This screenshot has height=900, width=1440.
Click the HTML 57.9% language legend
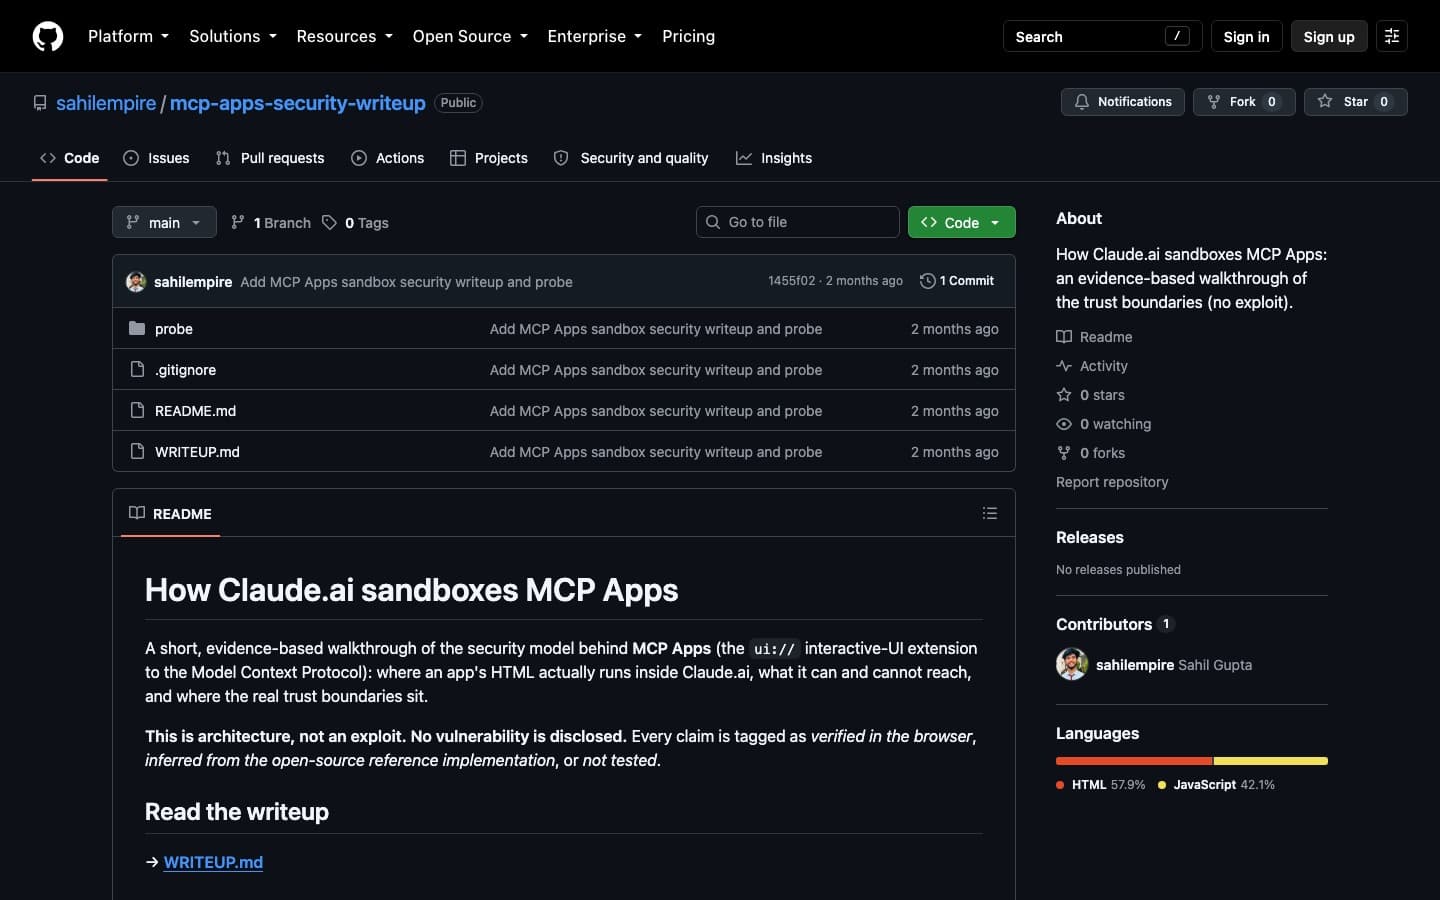1101,785
